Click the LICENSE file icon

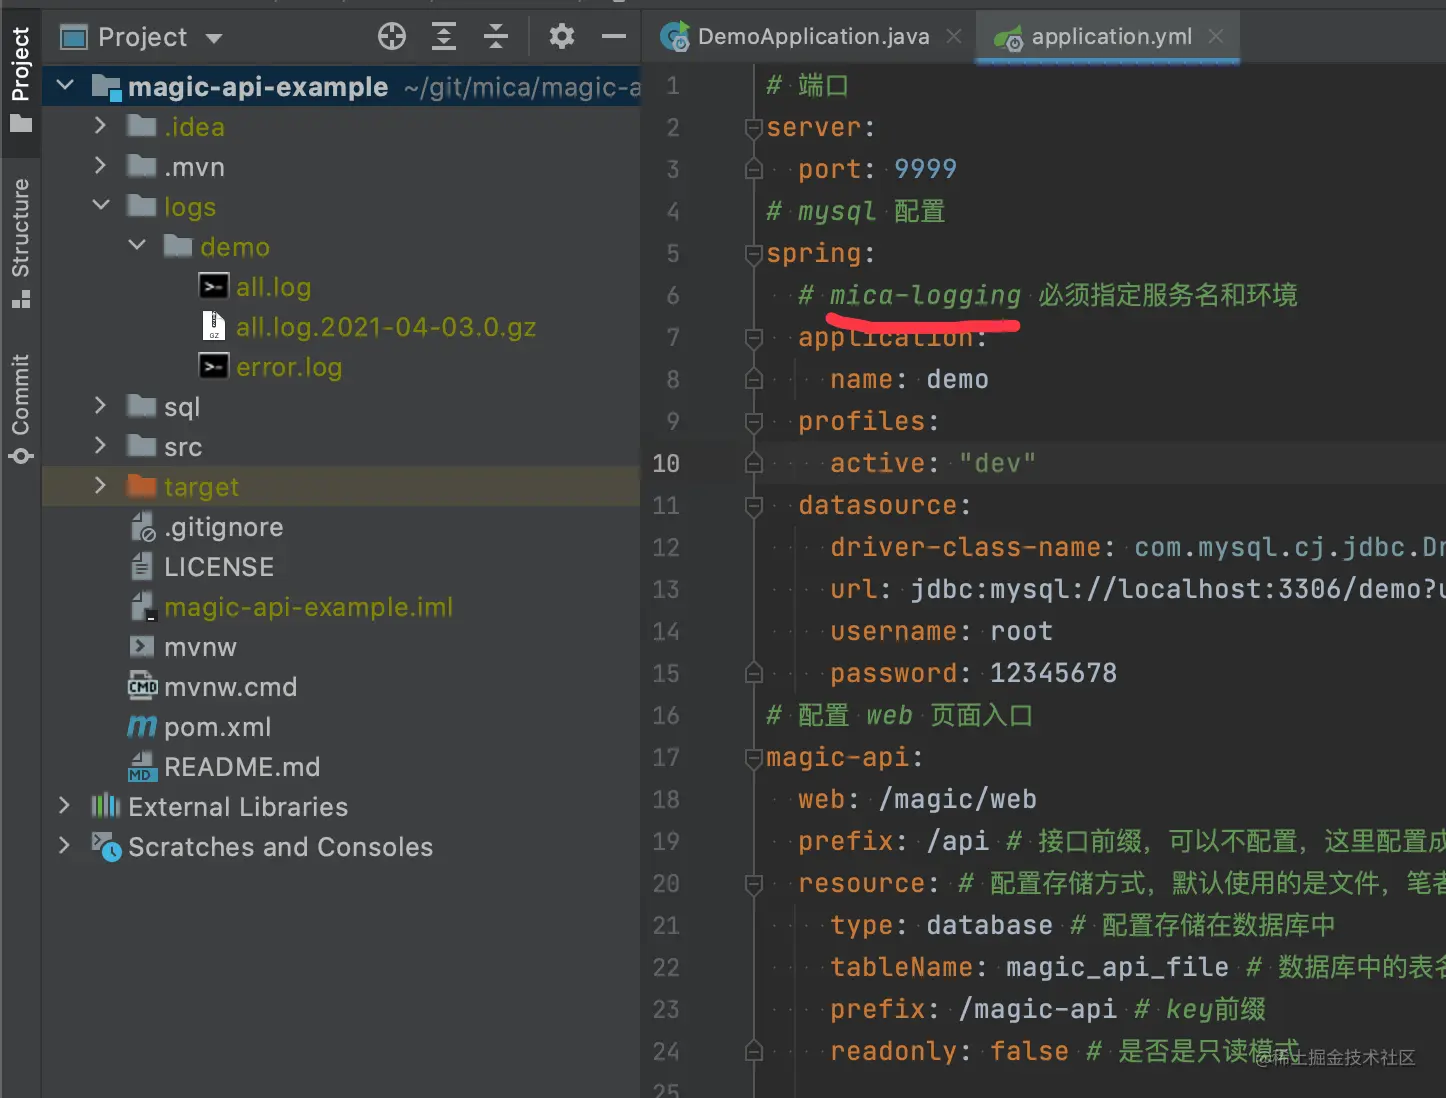(142, 566)
